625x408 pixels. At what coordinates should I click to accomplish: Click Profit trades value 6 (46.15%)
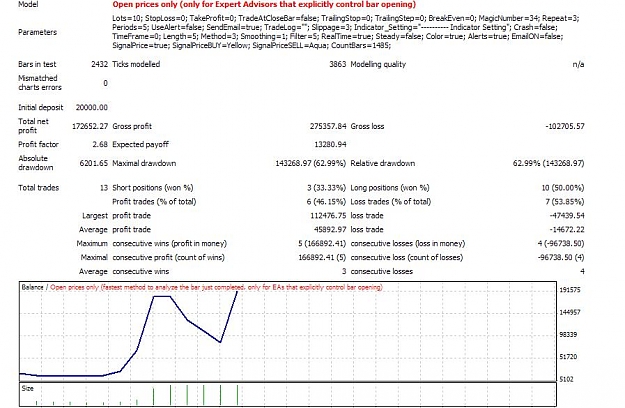[x=326, y=202]
